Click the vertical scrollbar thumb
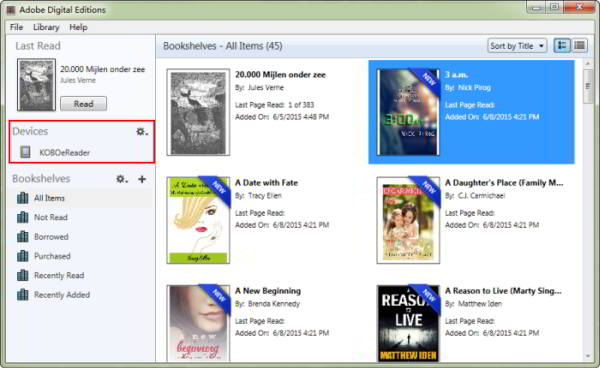 588,87
